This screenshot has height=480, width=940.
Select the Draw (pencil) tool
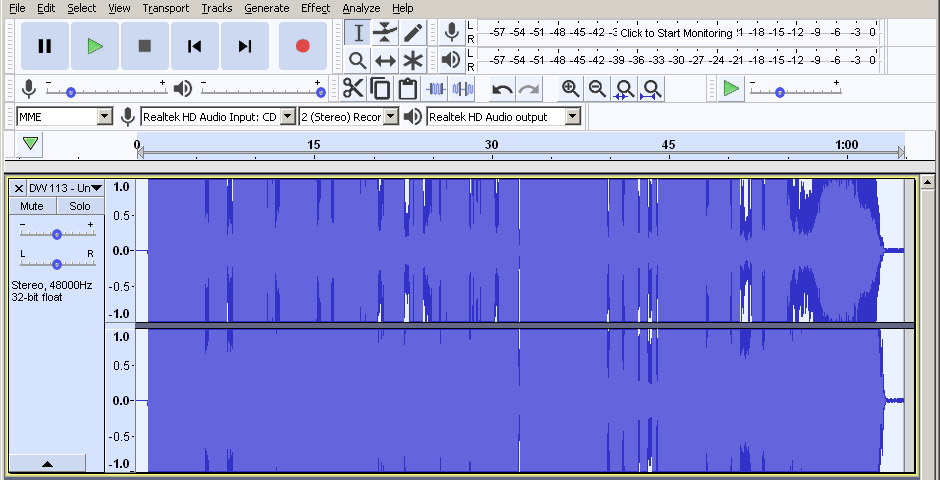[412, 32]
